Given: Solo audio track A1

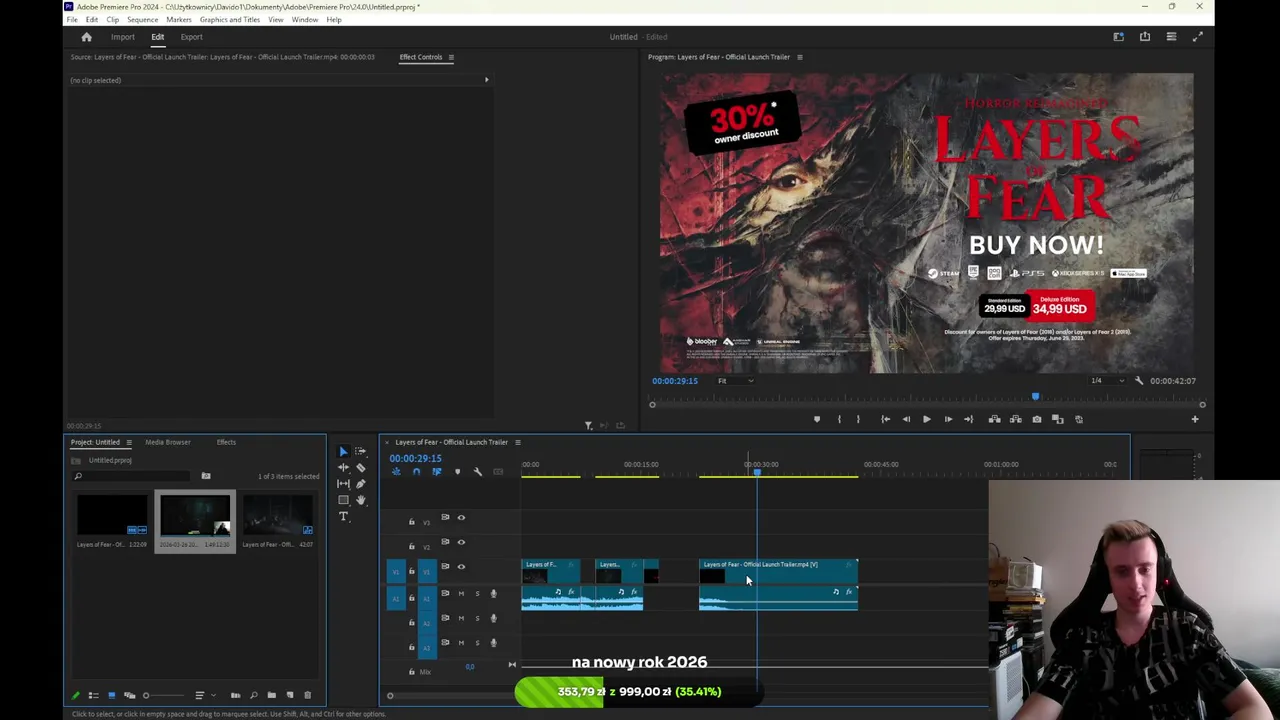Looking at the screenshot, I should coord(477,593).
